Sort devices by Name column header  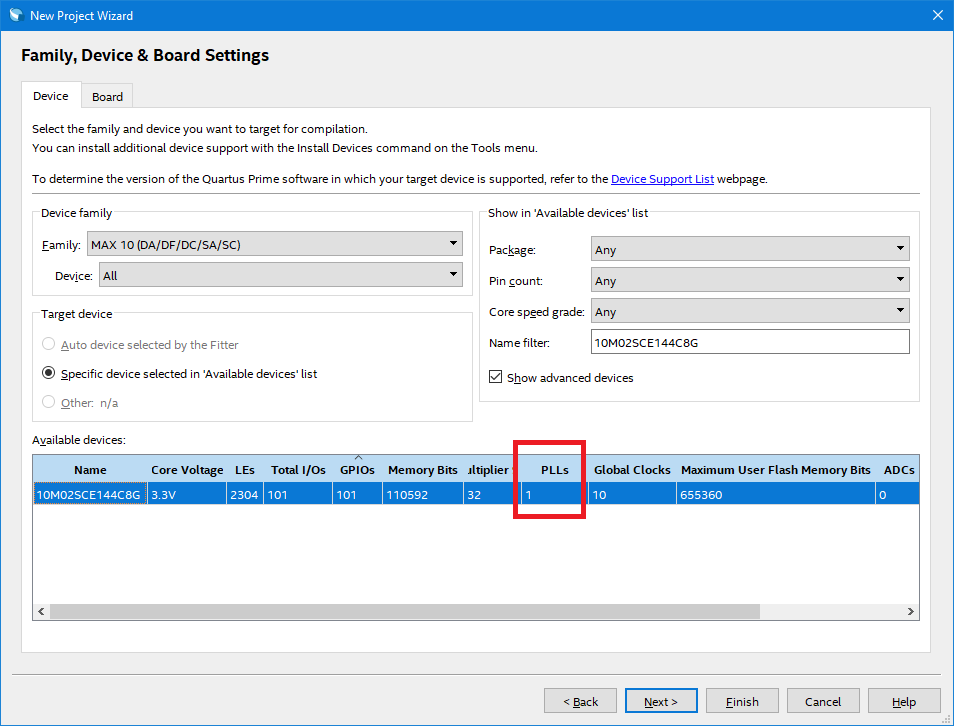pos(90,470)
